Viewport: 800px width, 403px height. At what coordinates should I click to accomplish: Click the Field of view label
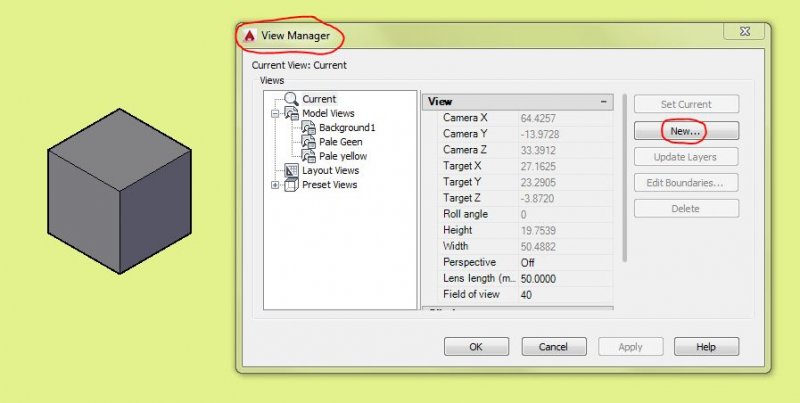(471, 294)
